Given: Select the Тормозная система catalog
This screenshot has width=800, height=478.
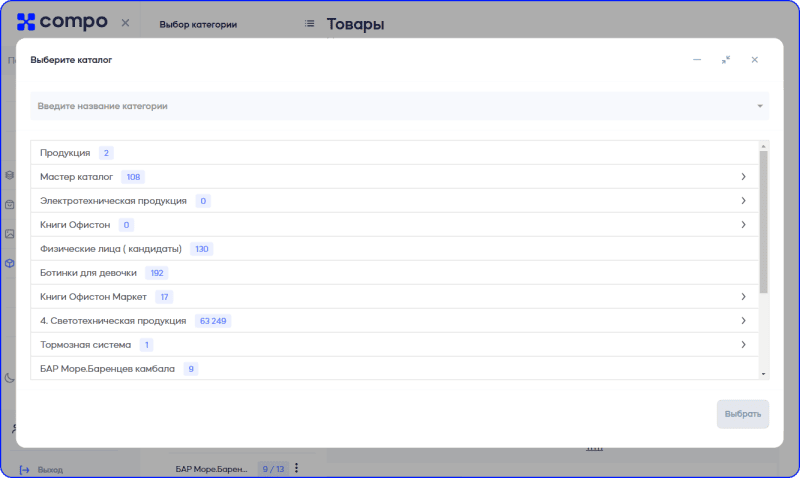Looking at the screenshot, I should (394, 344).
